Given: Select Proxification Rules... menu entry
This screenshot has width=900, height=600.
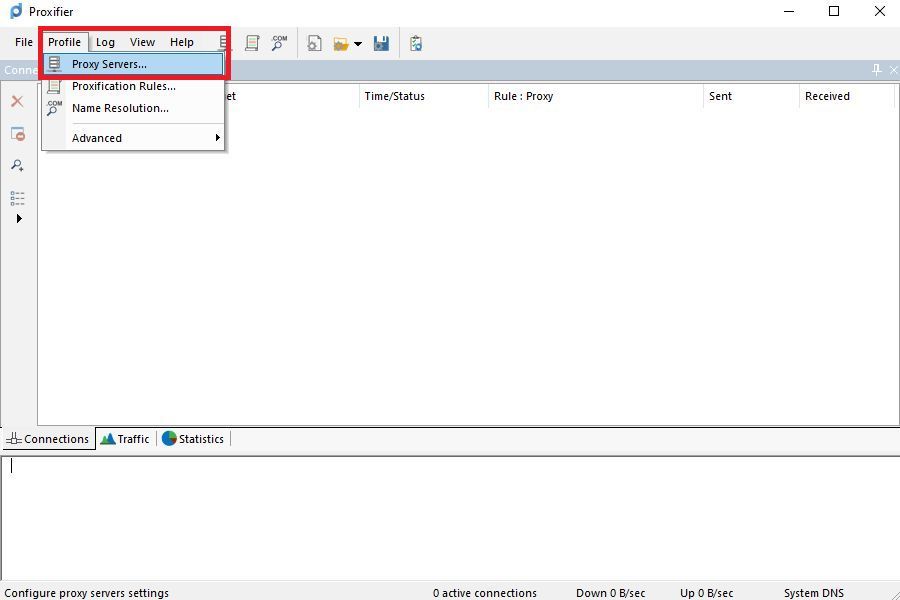Looking at the screenshot, I should coord(133,86).
